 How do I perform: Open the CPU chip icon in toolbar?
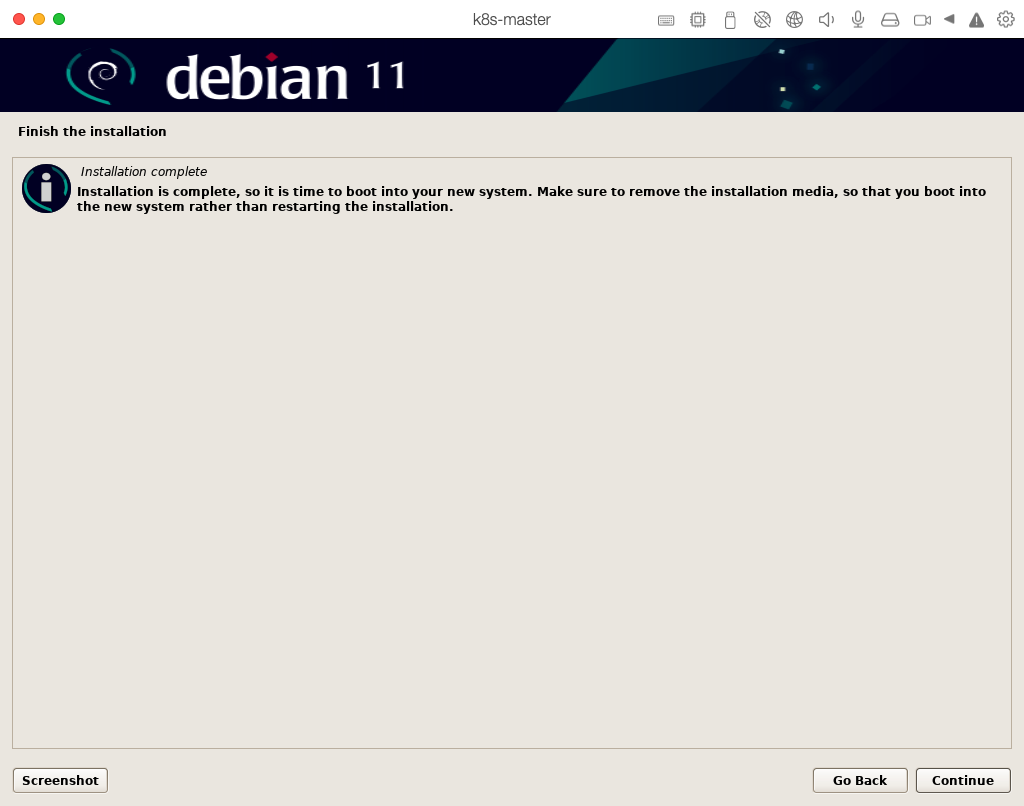(697, 20)
